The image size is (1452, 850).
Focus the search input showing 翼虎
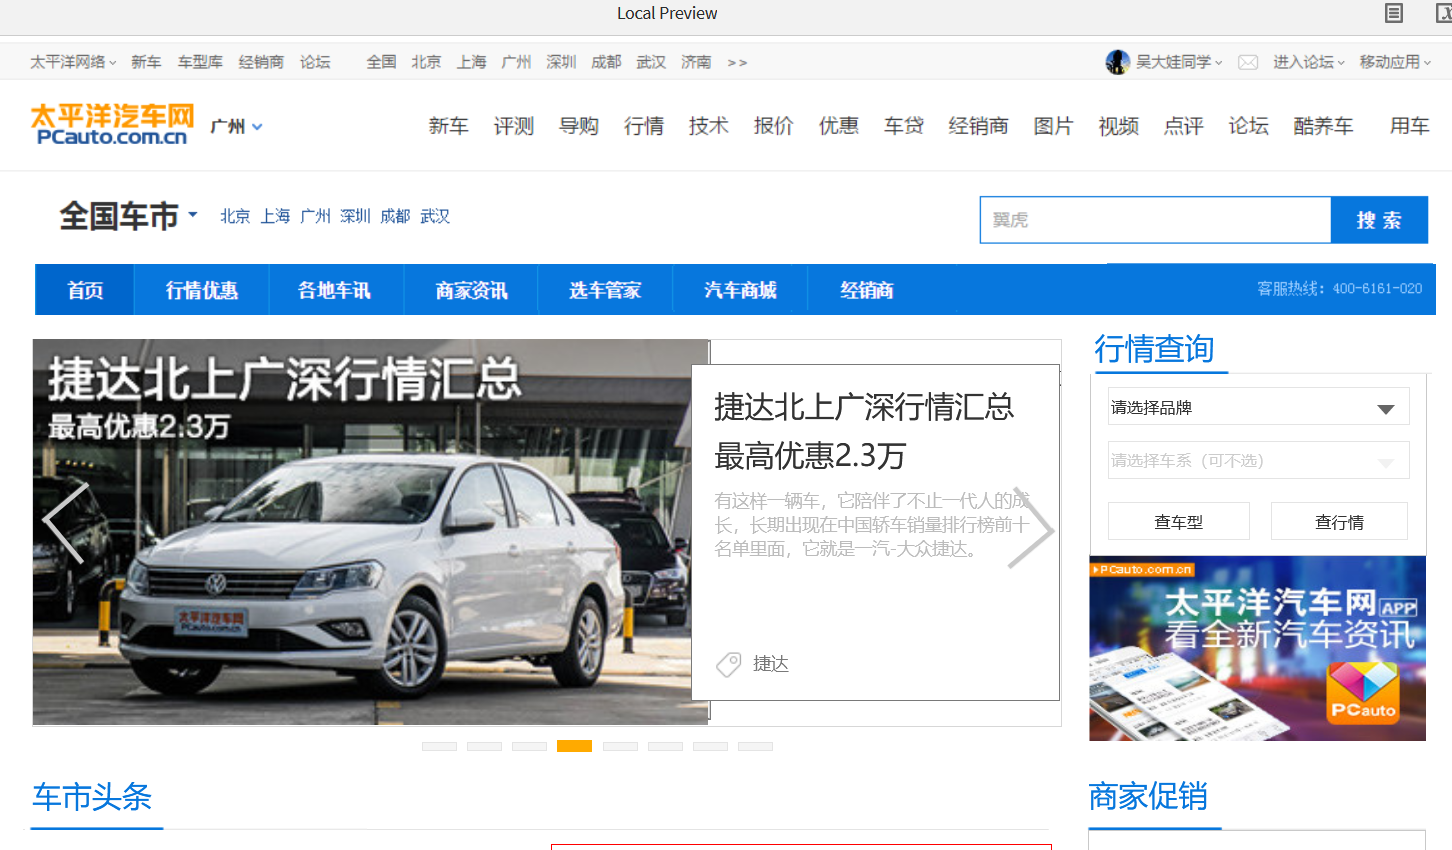(x=1155, y=220)
